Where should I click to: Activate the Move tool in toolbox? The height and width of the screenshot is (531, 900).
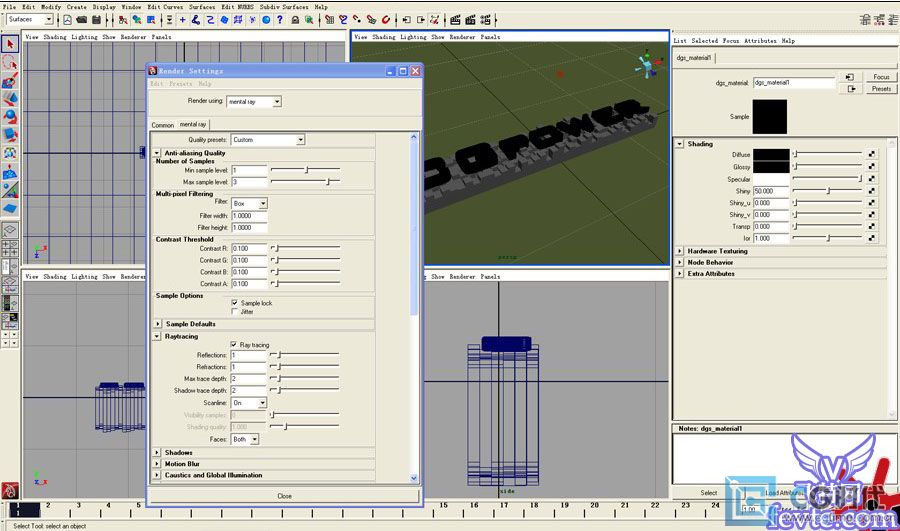click(x=10, y=99)
